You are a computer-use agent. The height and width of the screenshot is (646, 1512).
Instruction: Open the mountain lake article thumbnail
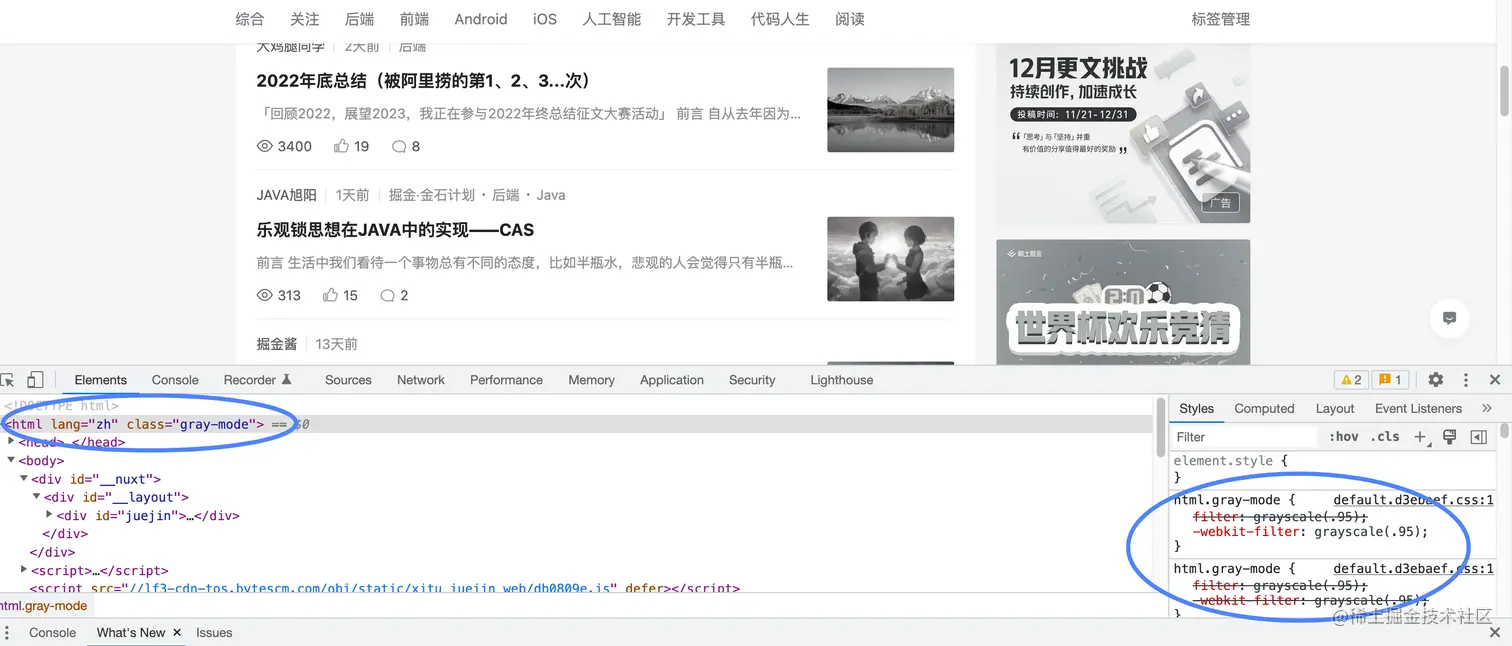(x=891, y=110)
